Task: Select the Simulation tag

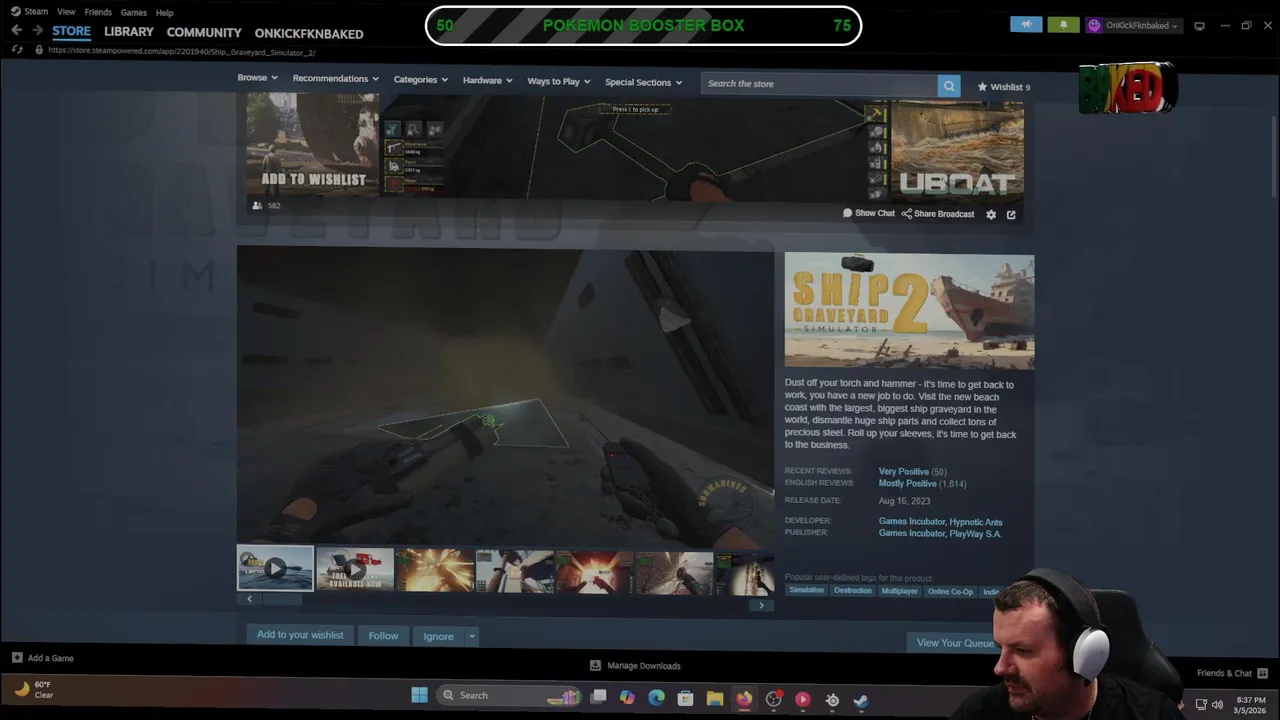Action: pyautogui.click(x=806, y=591)
